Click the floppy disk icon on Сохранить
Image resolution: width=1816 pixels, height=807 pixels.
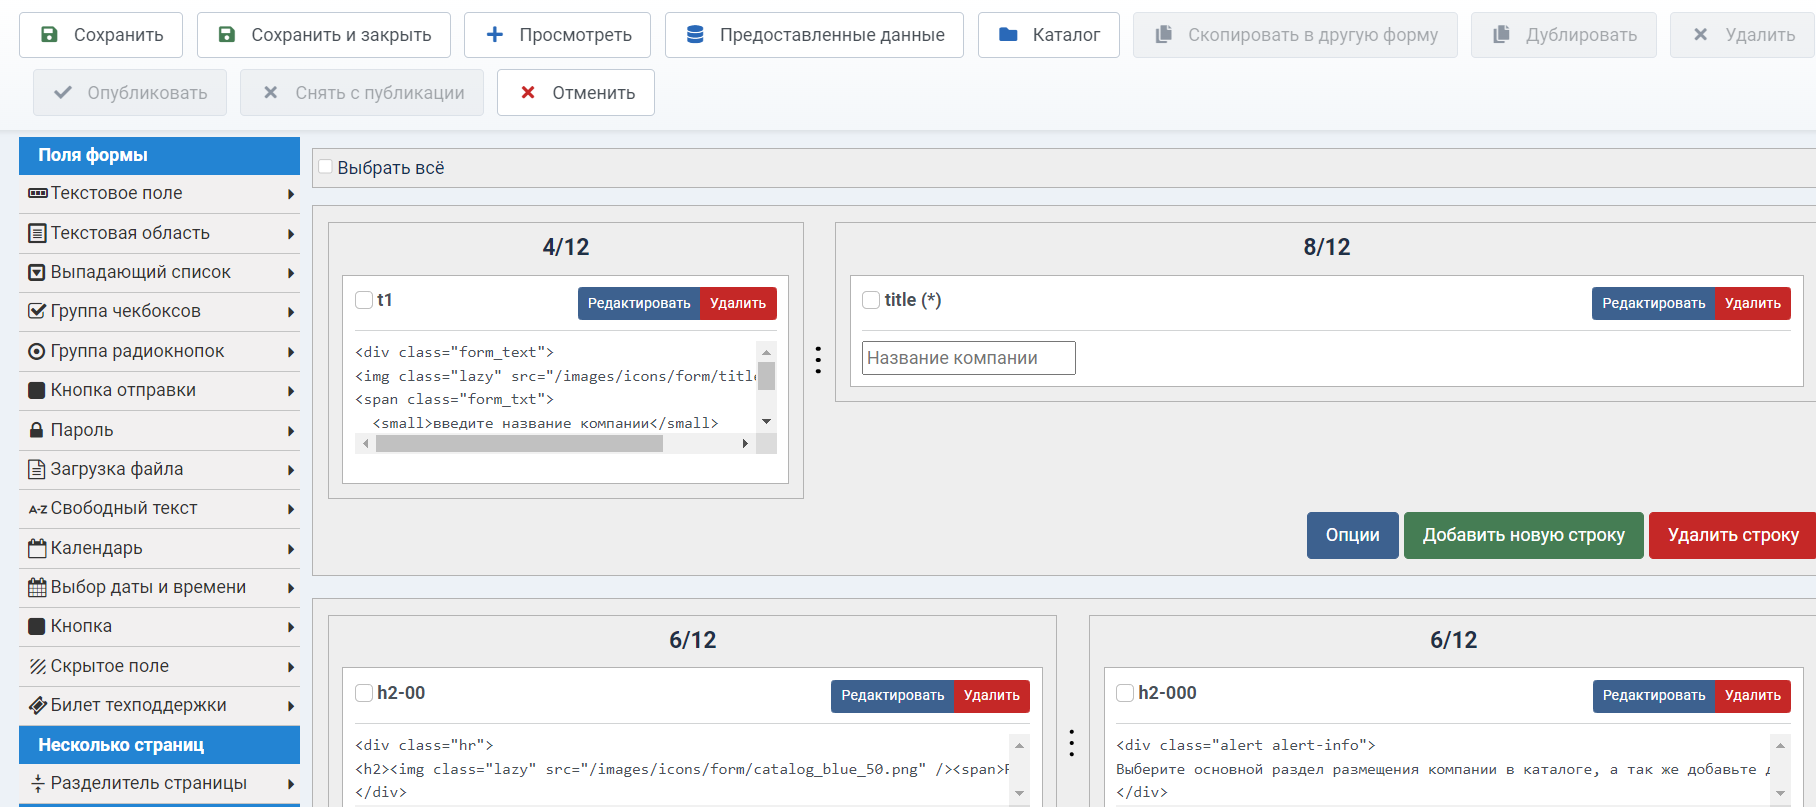point(49,35)
